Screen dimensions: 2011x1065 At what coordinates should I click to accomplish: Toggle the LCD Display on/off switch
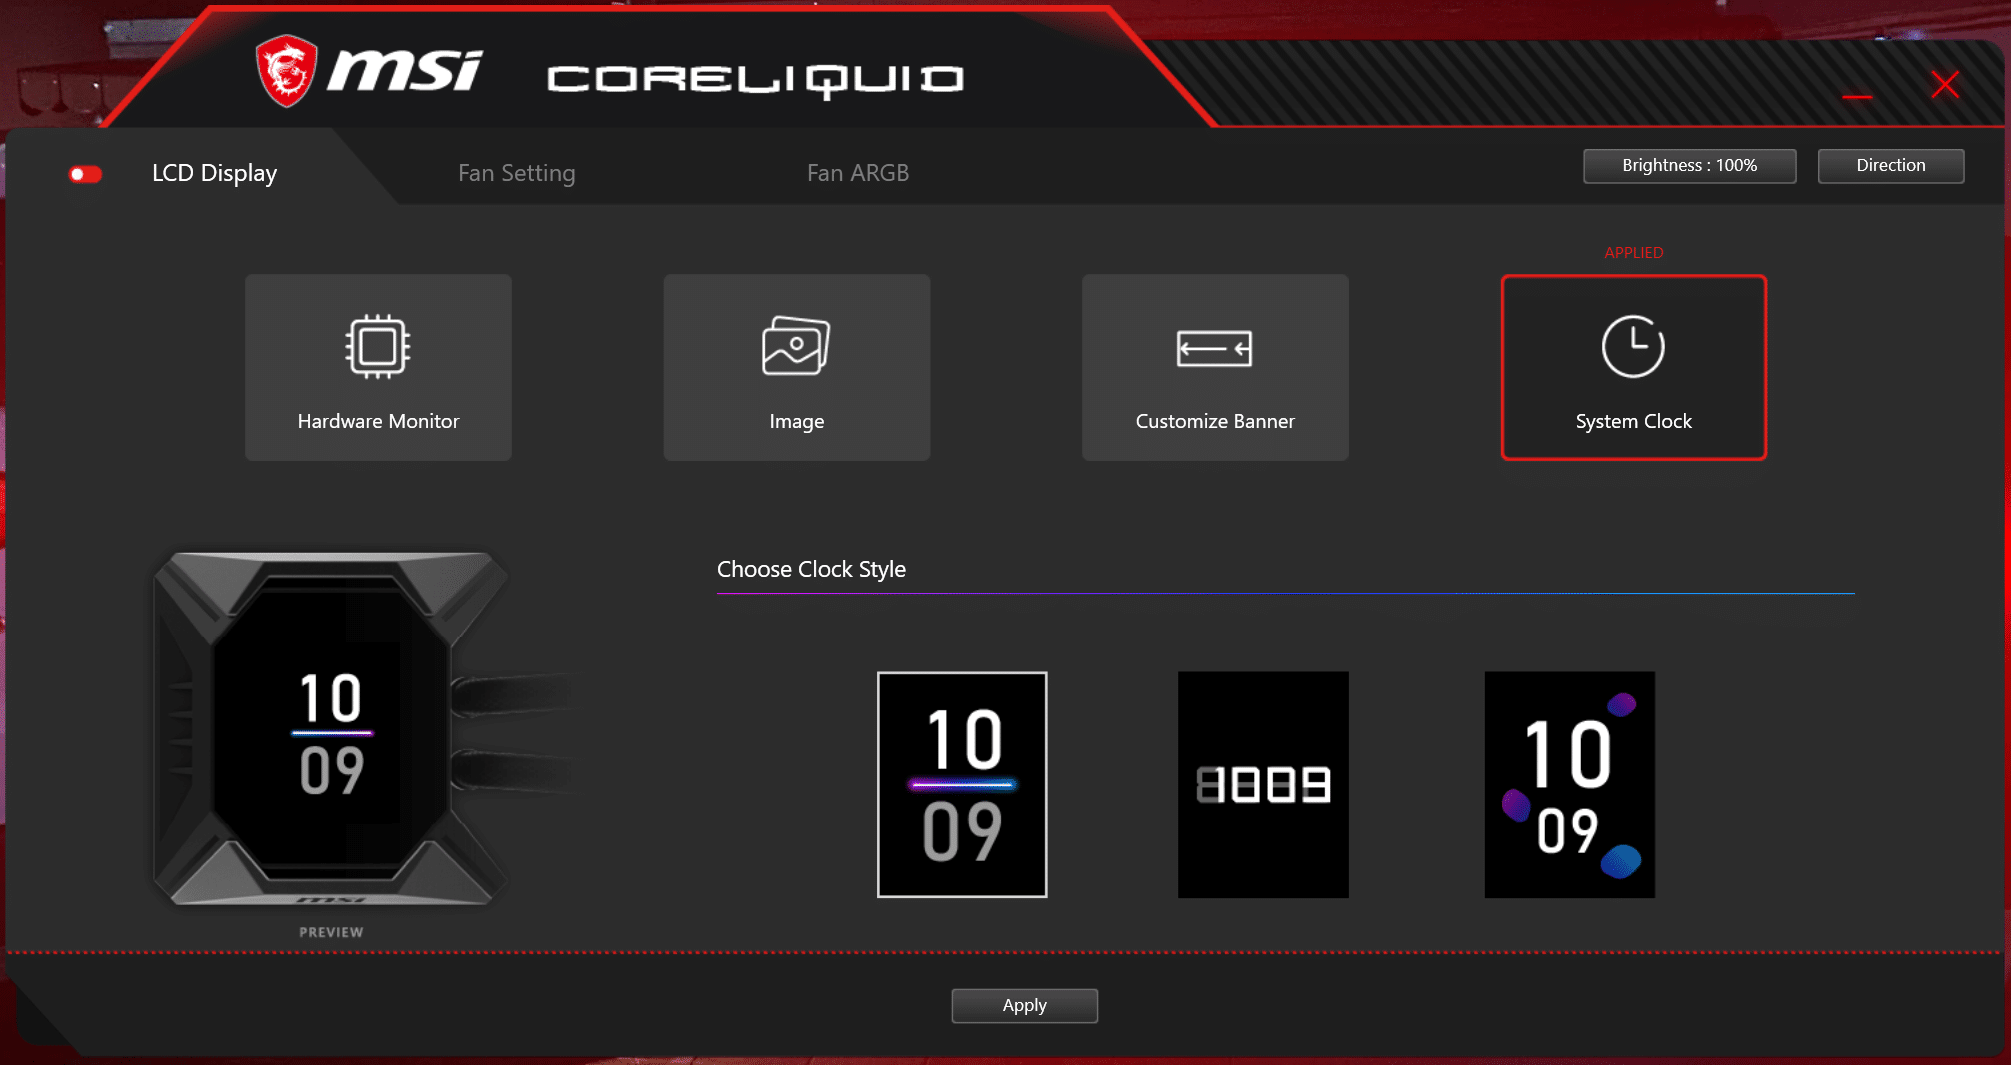(x=86, y=175)
